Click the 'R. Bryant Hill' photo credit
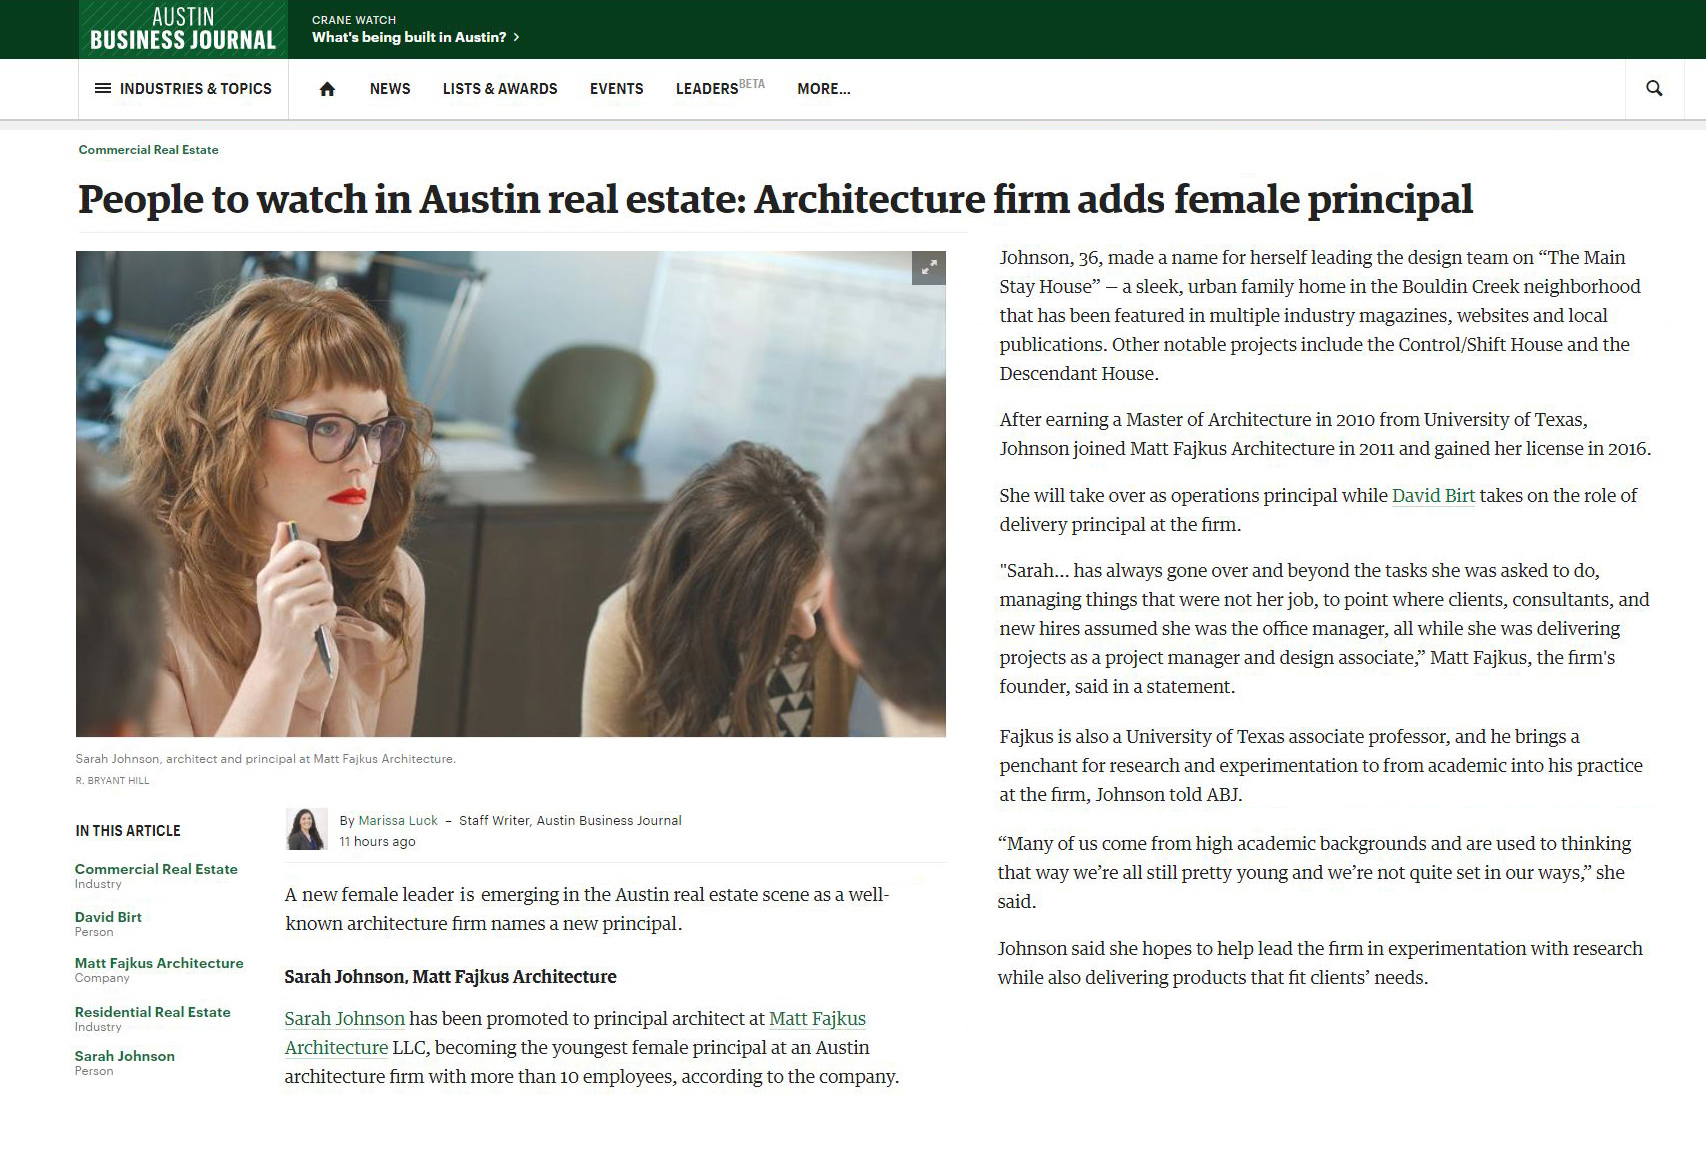Image resolution: width=1706 pixels, height=1149 pixels. pos(112,781)
